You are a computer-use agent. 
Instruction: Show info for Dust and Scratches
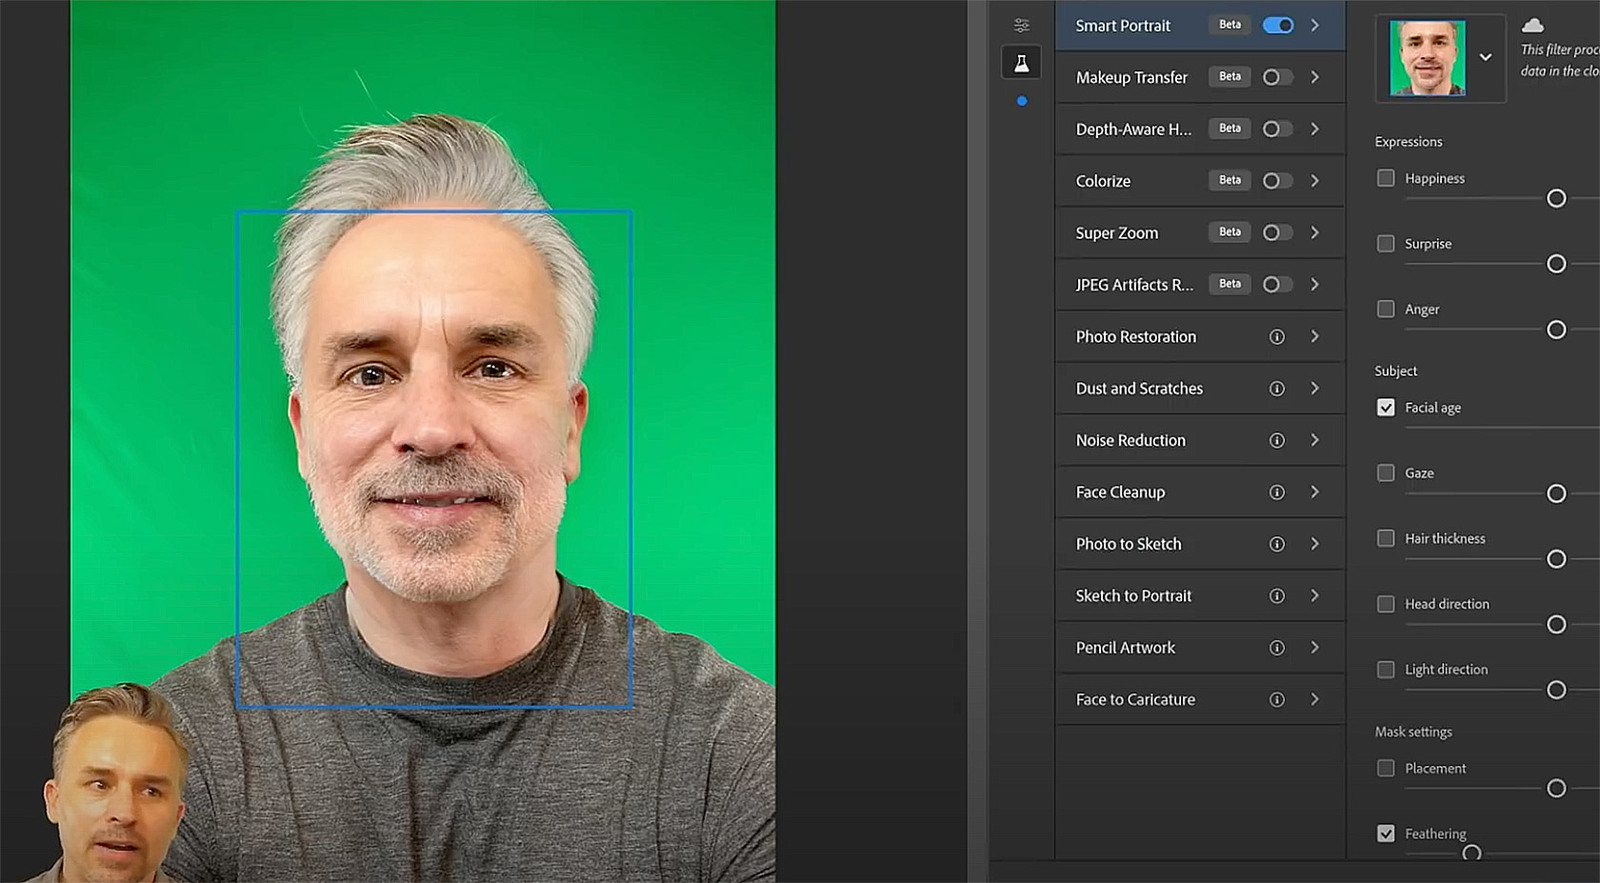click(1277, 389)
